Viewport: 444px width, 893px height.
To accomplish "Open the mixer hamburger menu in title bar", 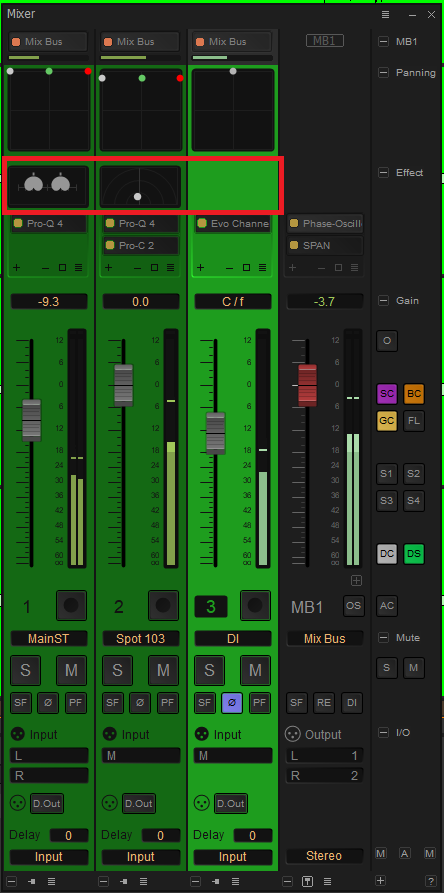I will tap(385, 14).
